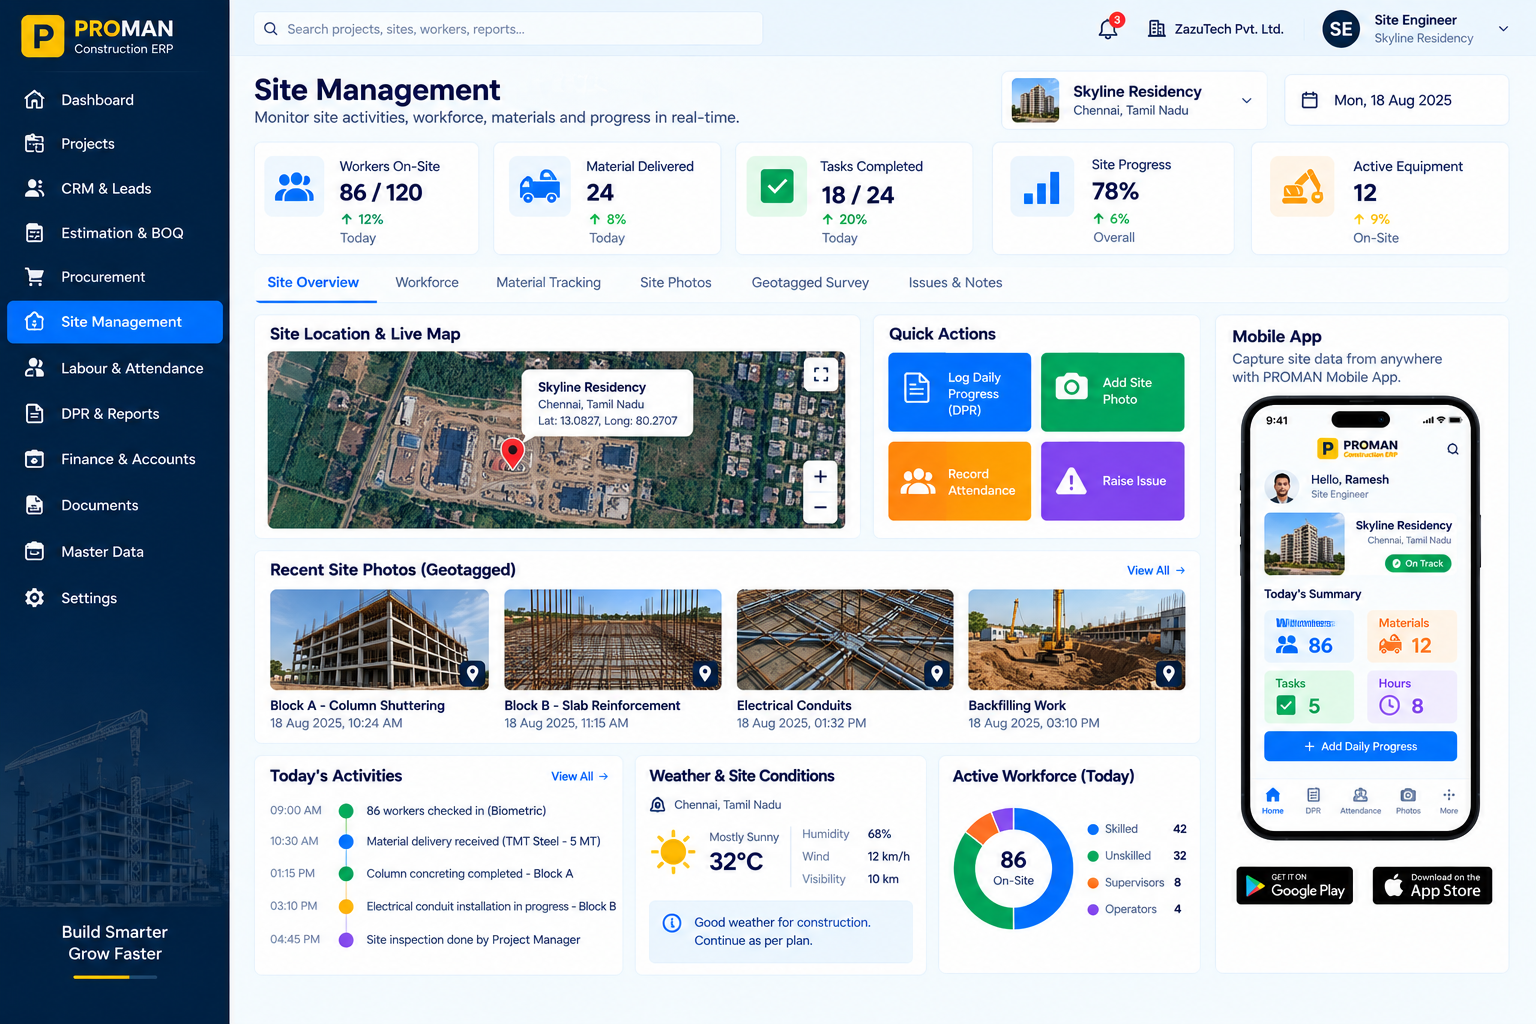Click the search magnifier icon
This screenshot has height=1024, width=1536.
270,29
